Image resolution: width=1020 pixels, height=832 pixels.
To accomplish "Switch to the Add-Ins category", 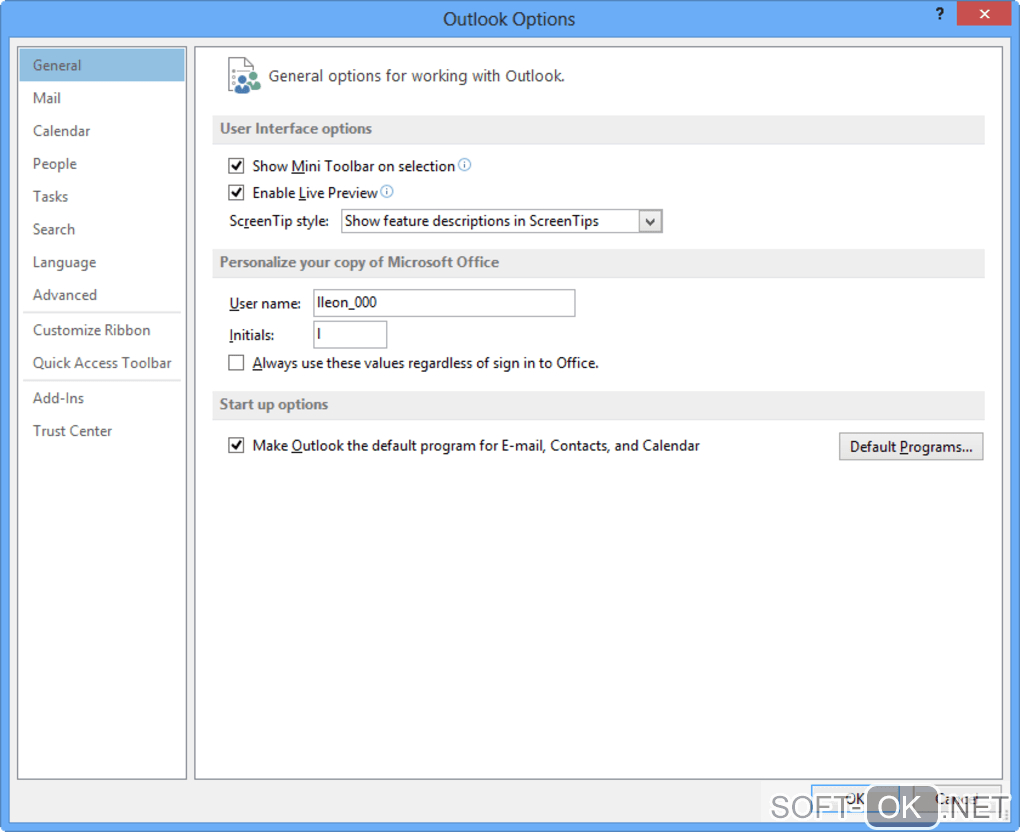I will 102,398.
